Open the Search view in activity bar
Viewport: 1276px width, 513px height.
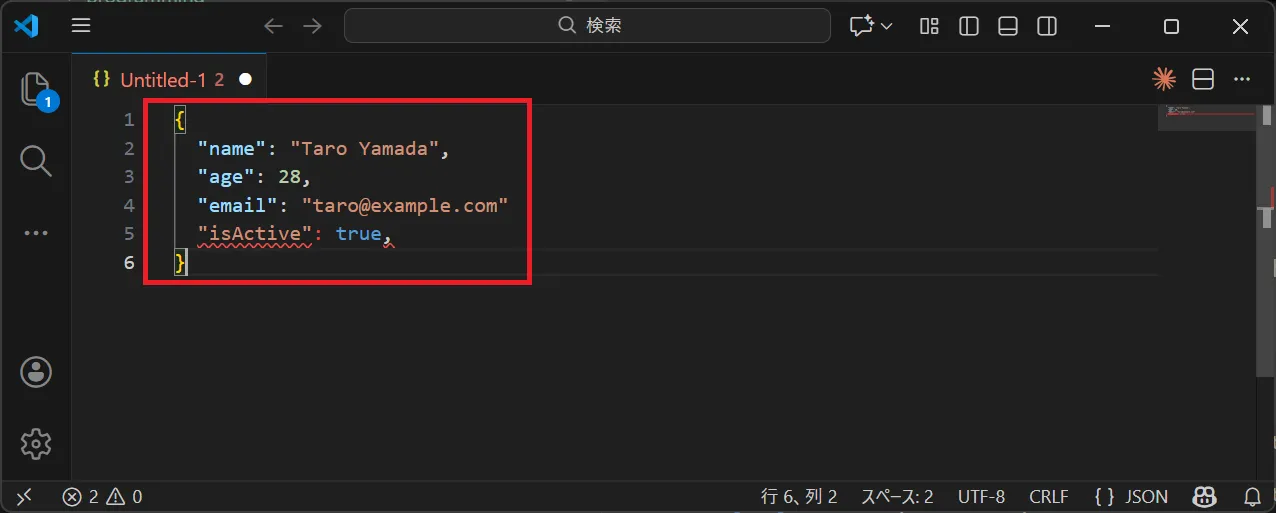pos(35,160)
